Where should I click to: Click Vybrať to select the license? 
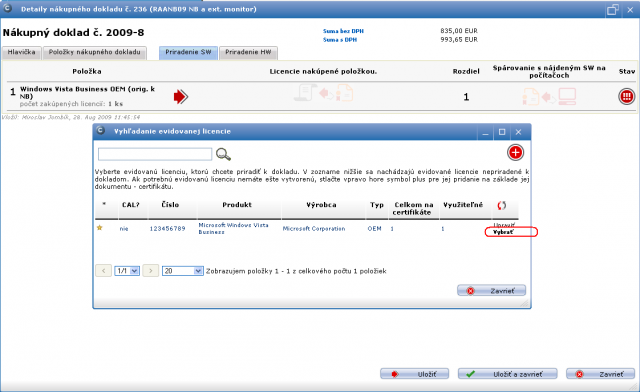click(x=503, y=232)
